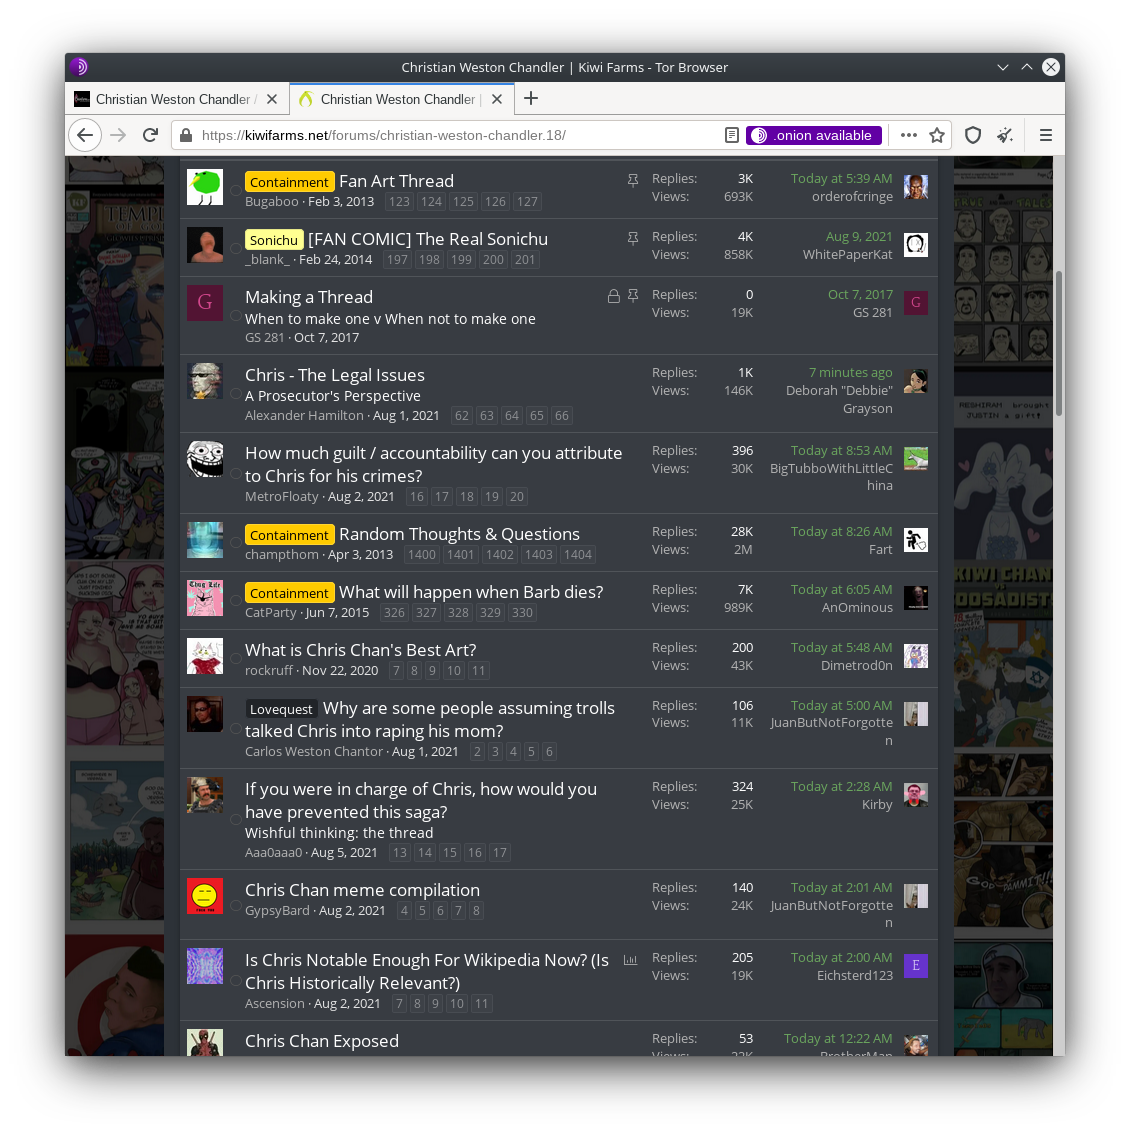This screenshot has width=1130, height=1133.
Task: Expand tab list chevron in title bar
Action: coord(1003,67)
